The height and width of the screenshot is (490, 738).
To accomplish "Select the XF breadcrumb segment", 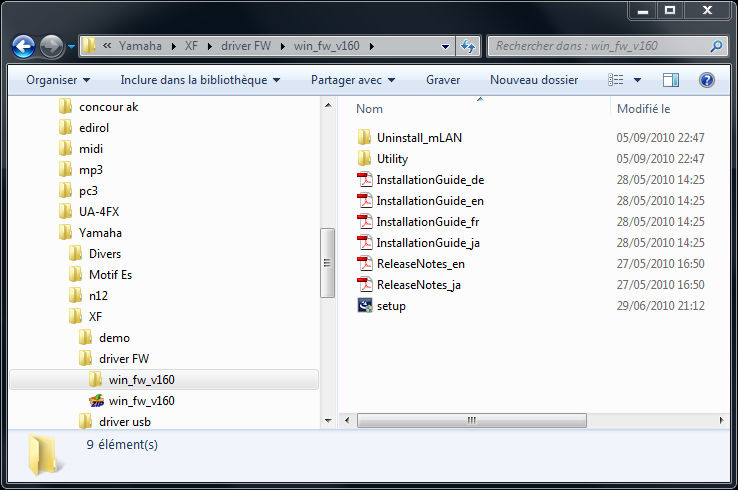I will pos(191,46).
